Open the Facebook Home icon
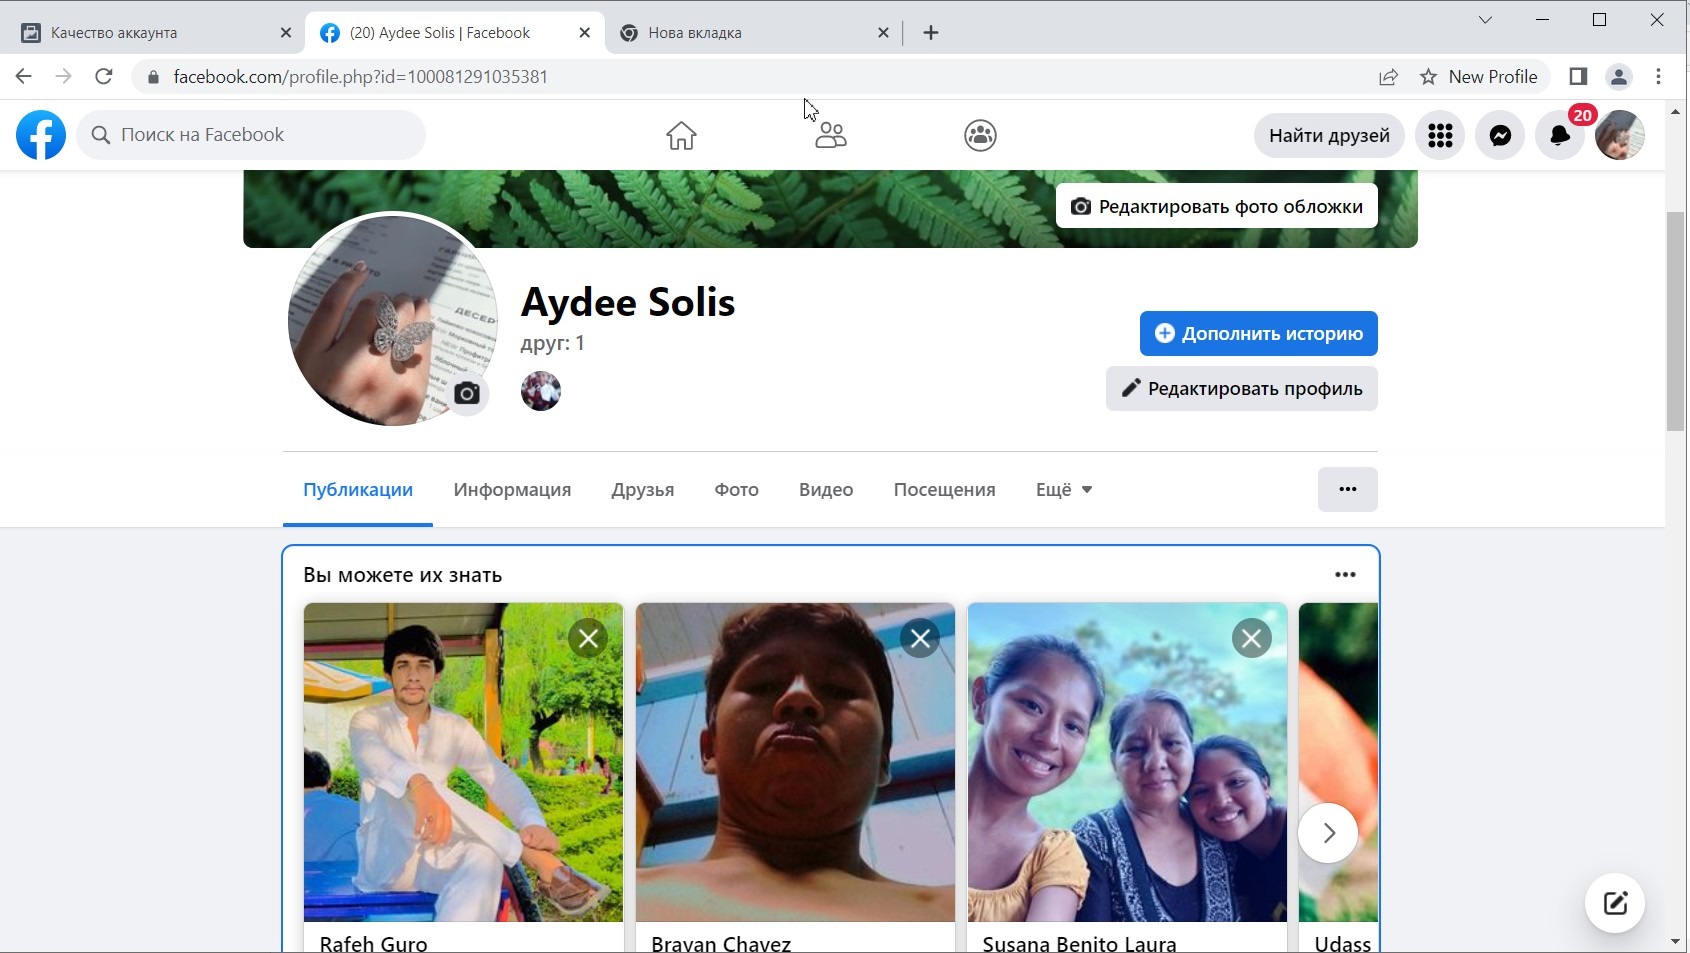Image resolution: width=1690 pixels, height=953 pixels. [x=681, y=135]
